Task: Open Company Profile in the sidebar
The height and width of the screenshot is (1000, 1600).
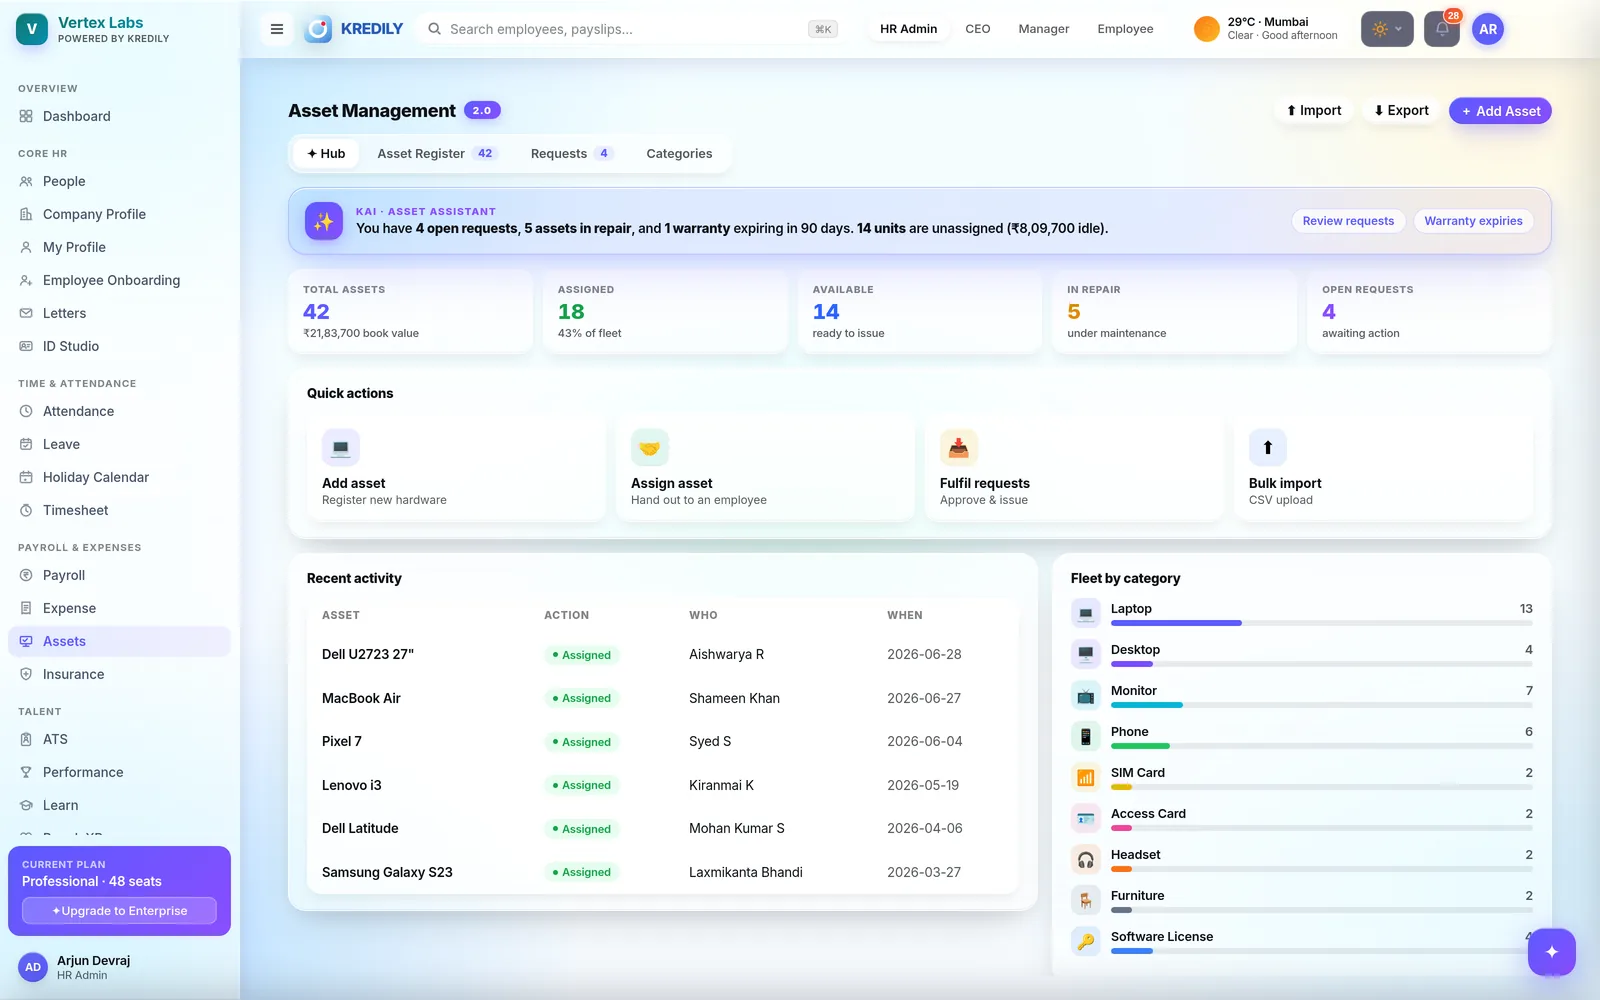Action: [x=119, y=214]
